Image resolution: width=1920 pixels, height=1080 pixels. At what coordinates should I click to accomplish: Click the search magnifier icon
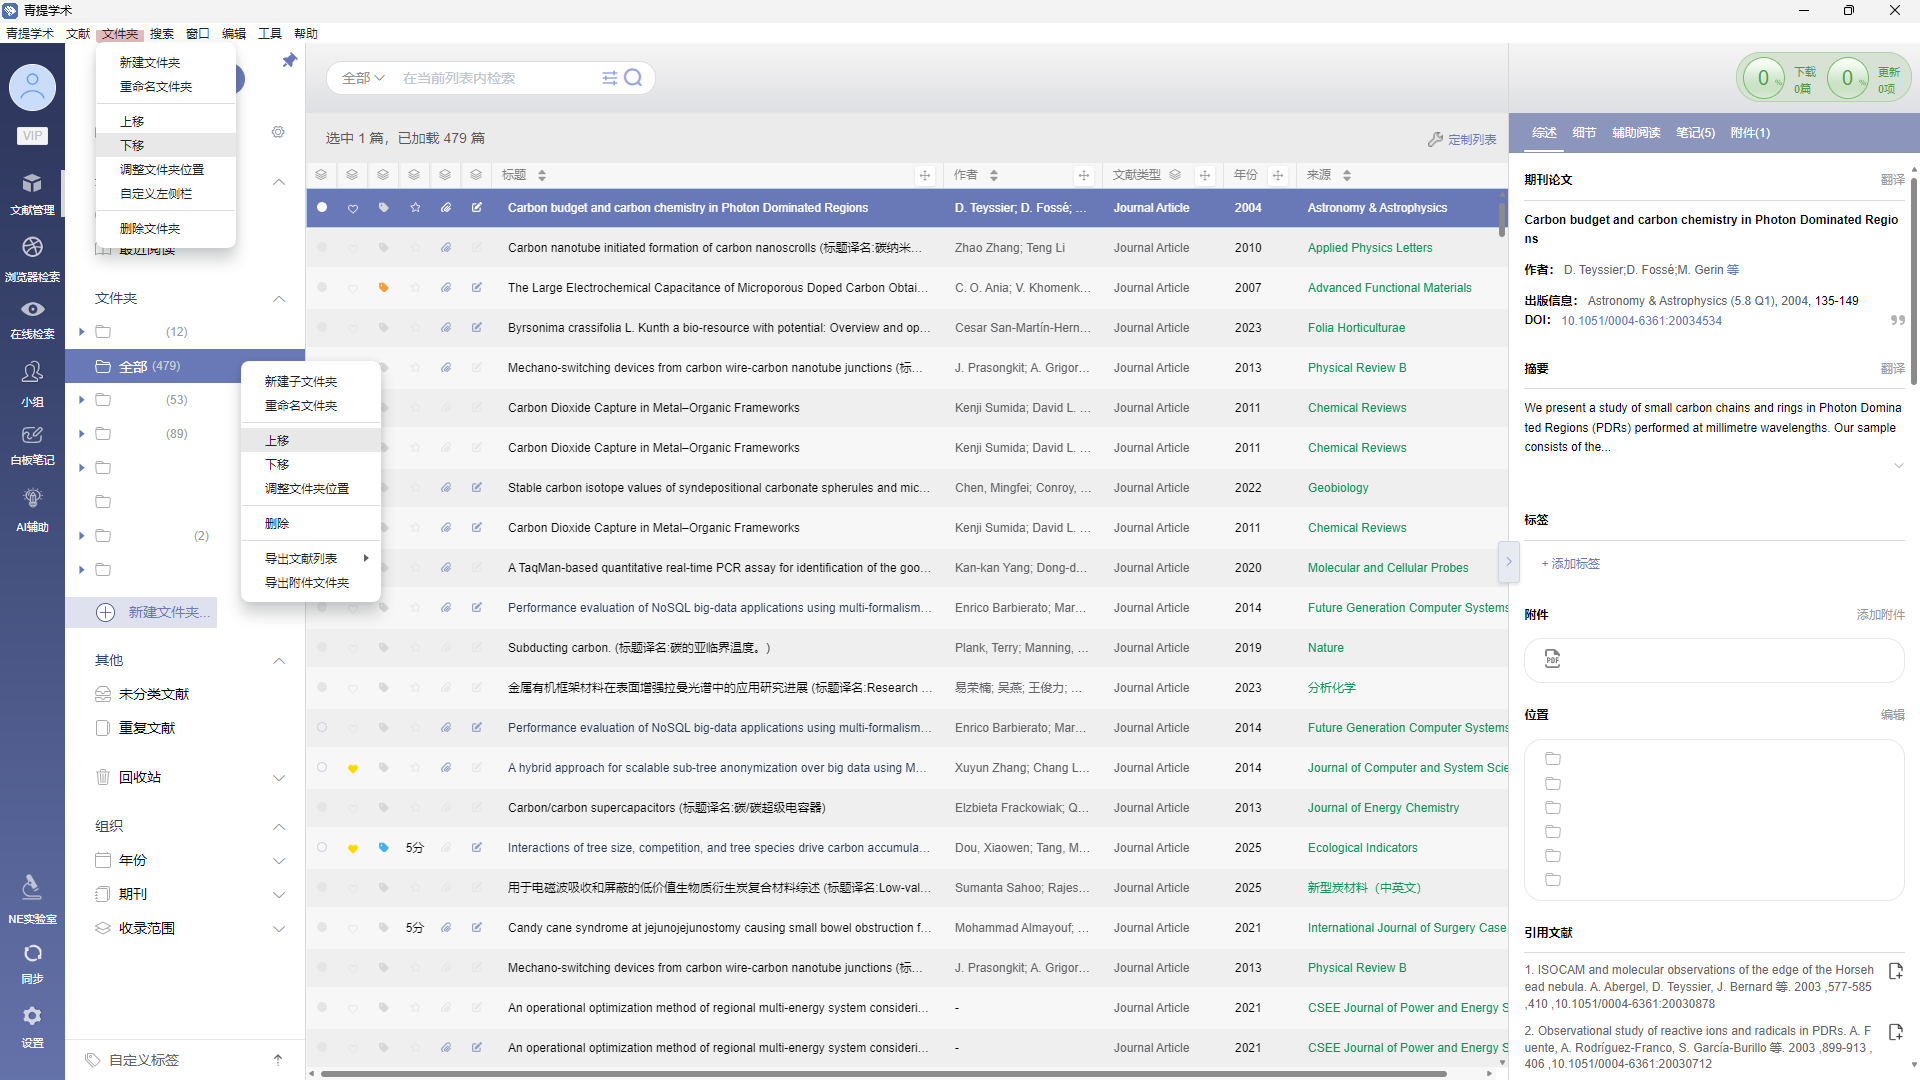633,78
